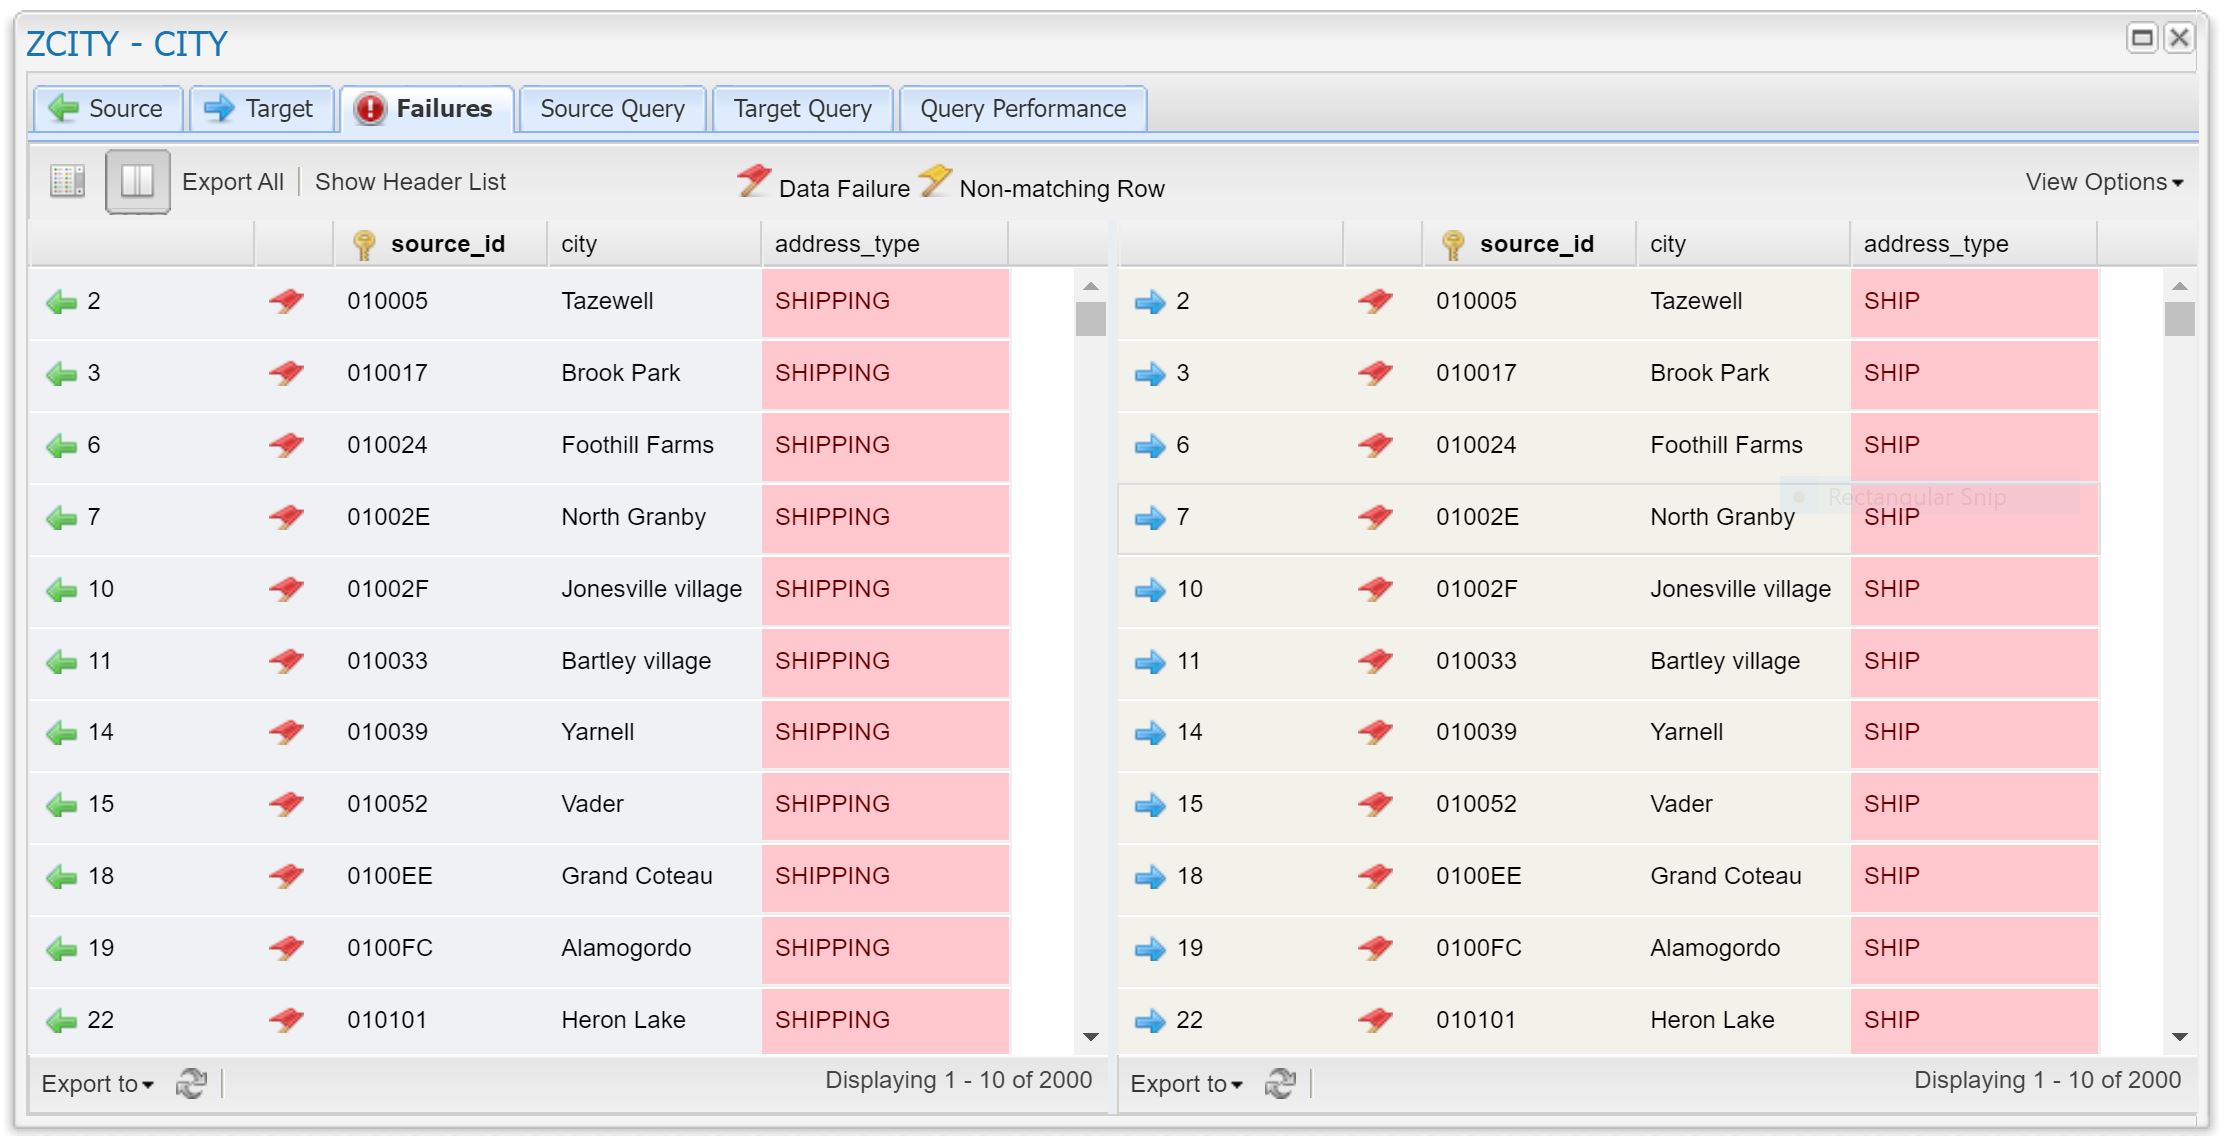The width and height of the screenshot is (2226, 1141).
Task: Open the left pane Export to dropdown
Action: pyautogui.click(x=98, y=1084)
